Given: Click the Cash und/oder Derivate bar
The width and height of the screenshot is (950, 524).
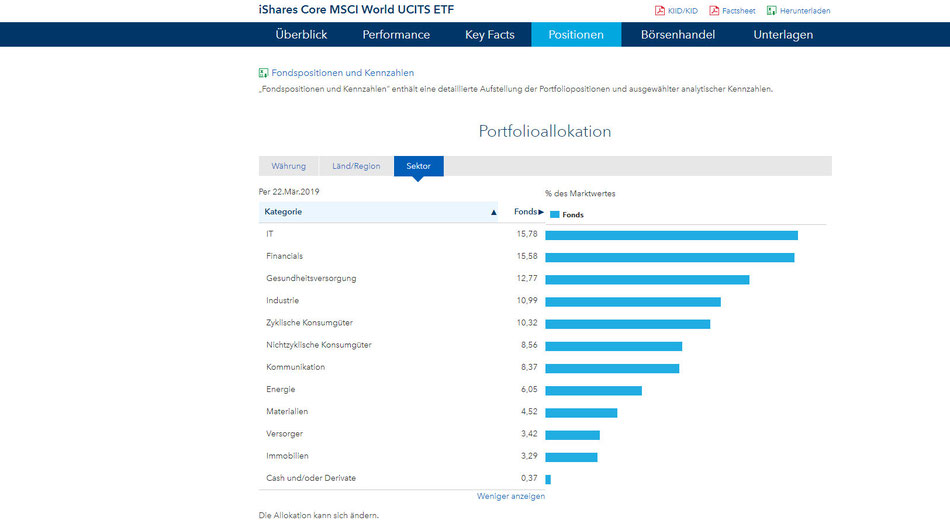Looking at the screenshot, I should (x=548, y=479).
